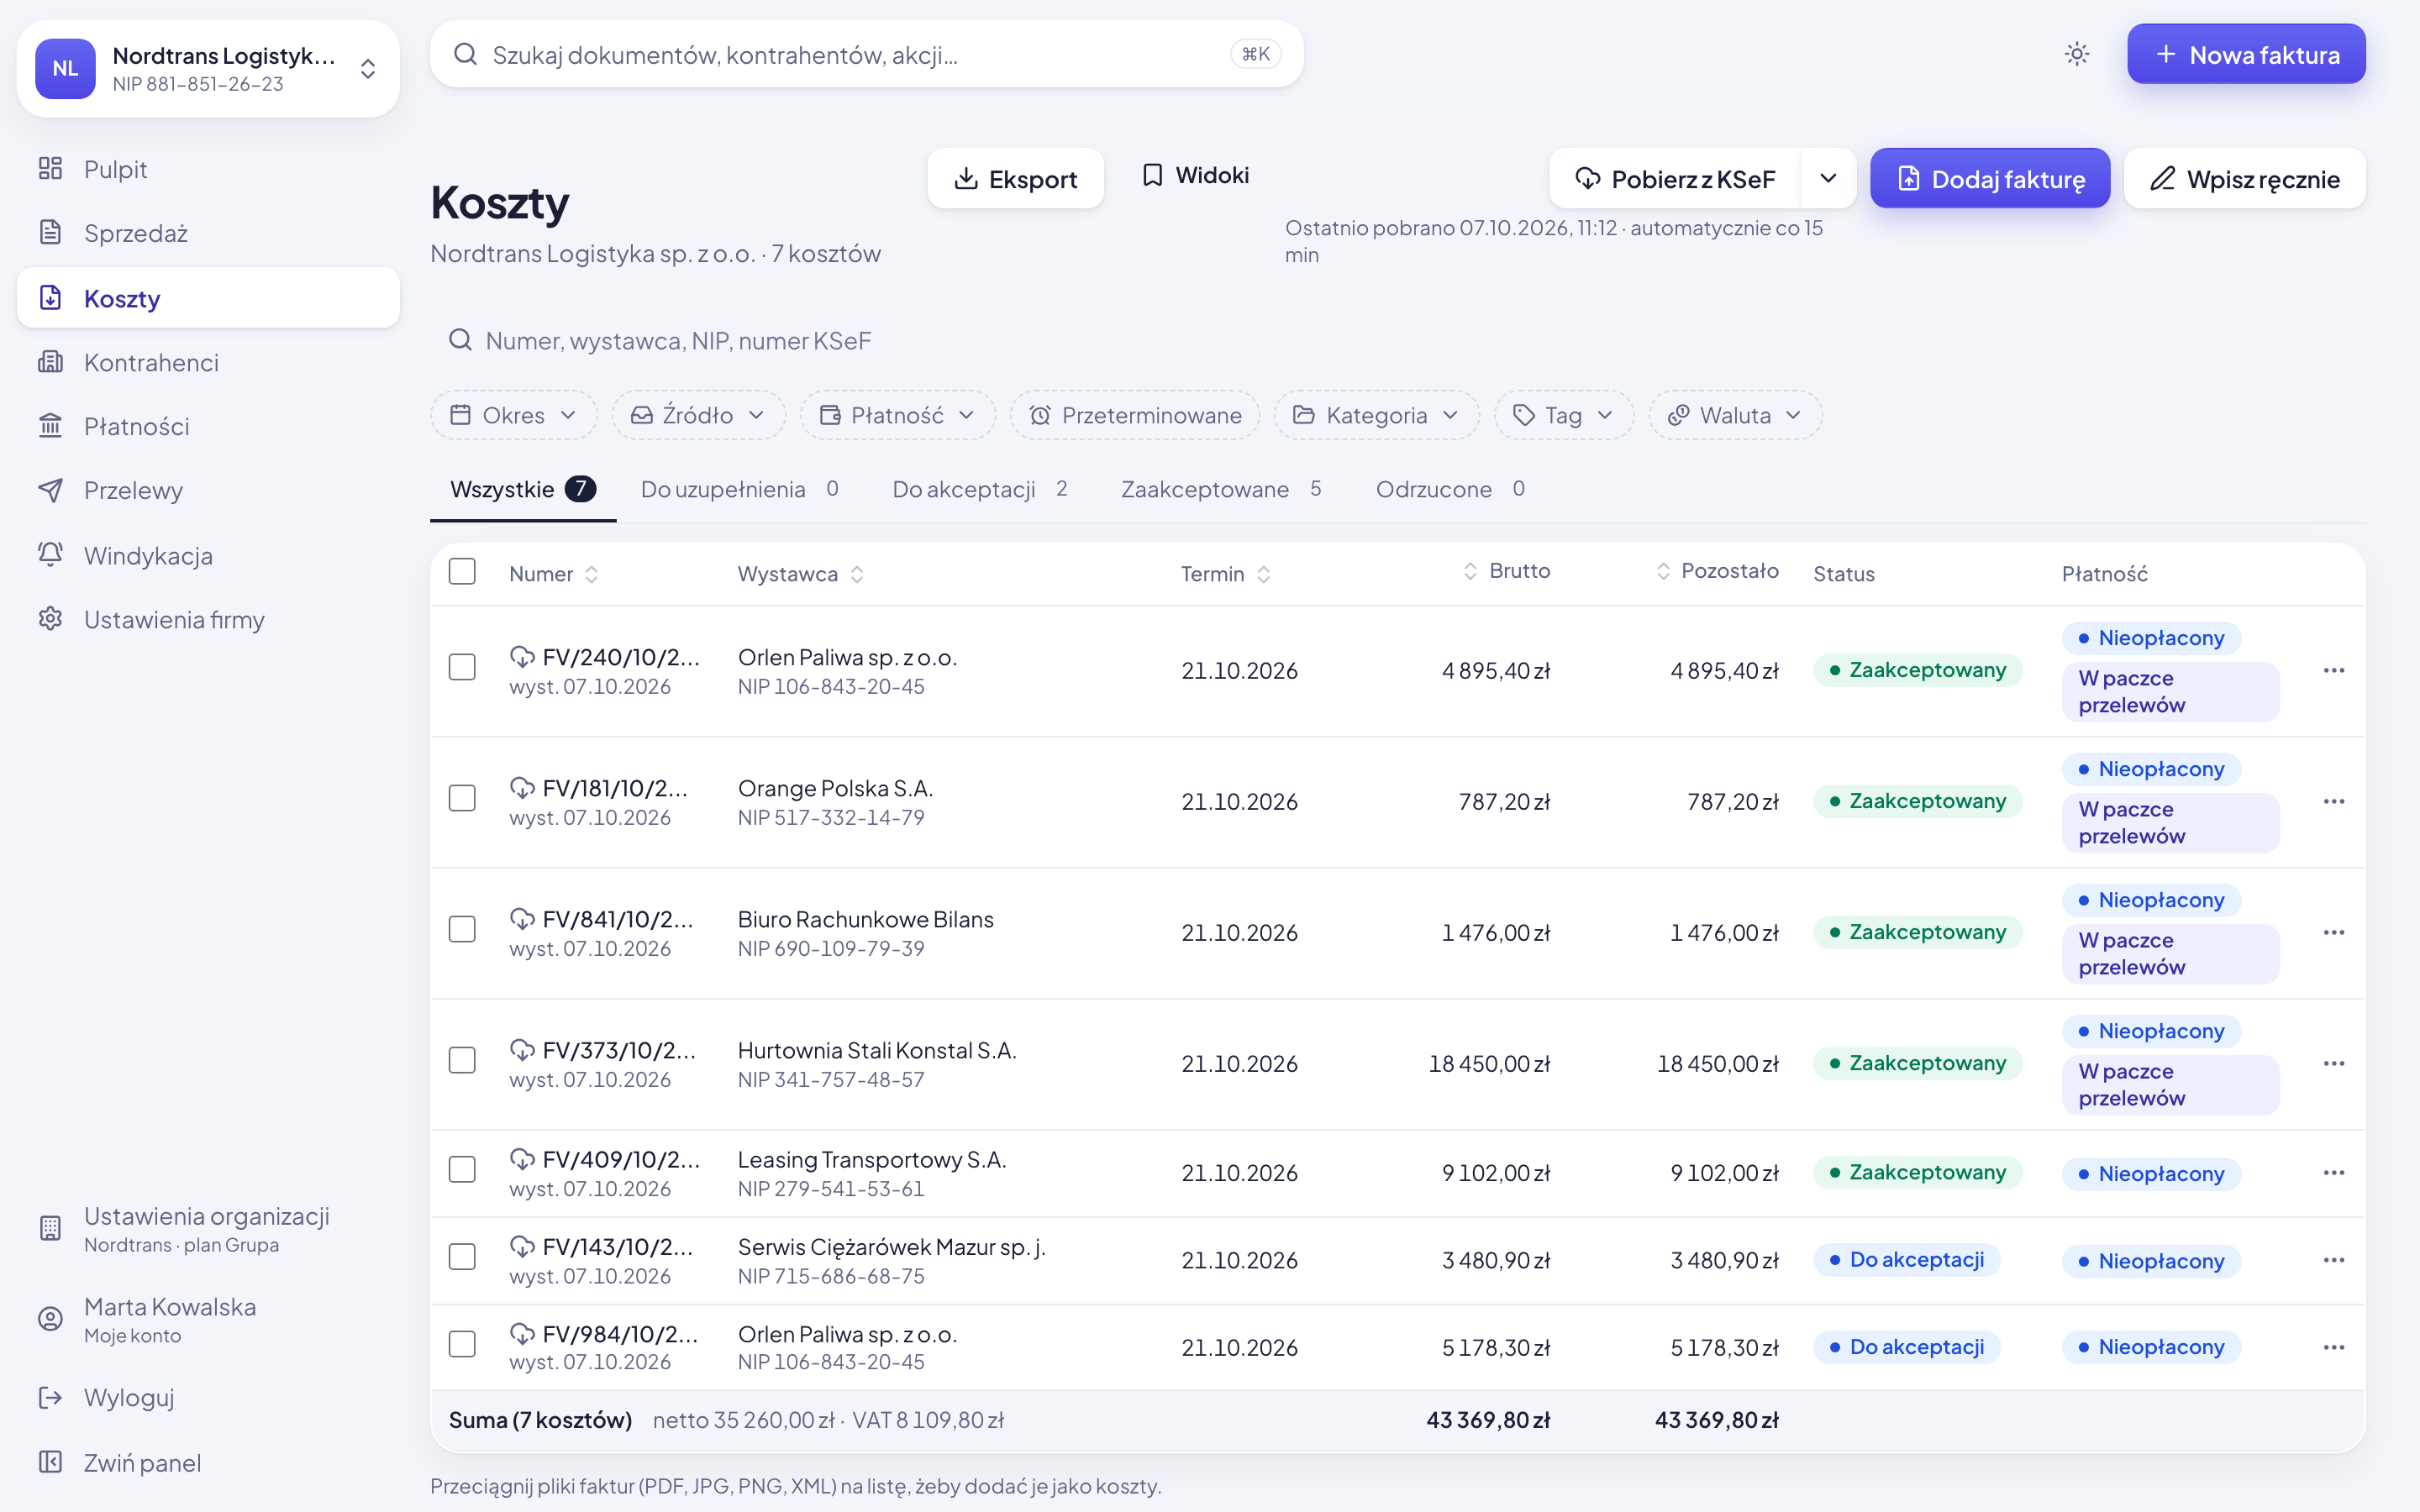This screenshot has width=2420, height=1512.
Task: Expand the Kategoria filter
Action: [1376, 415]
